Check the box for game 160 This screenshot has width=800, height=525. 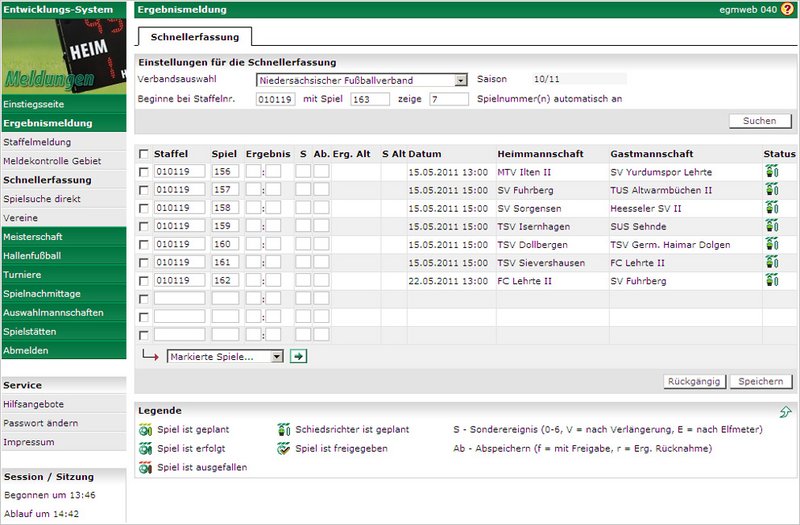(x=144, y=244)
